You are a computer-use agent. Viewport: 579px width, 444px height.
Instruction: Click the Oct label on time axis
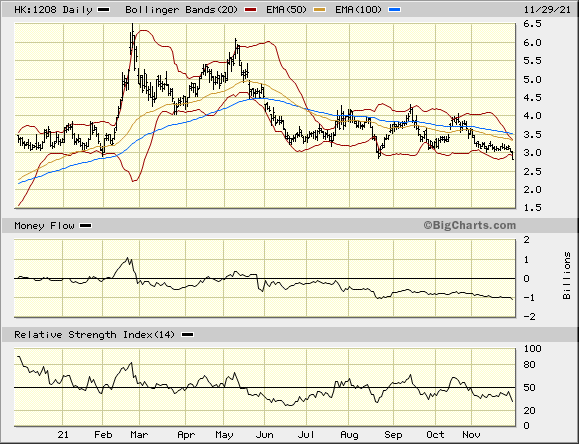click(x=435, y=434)
